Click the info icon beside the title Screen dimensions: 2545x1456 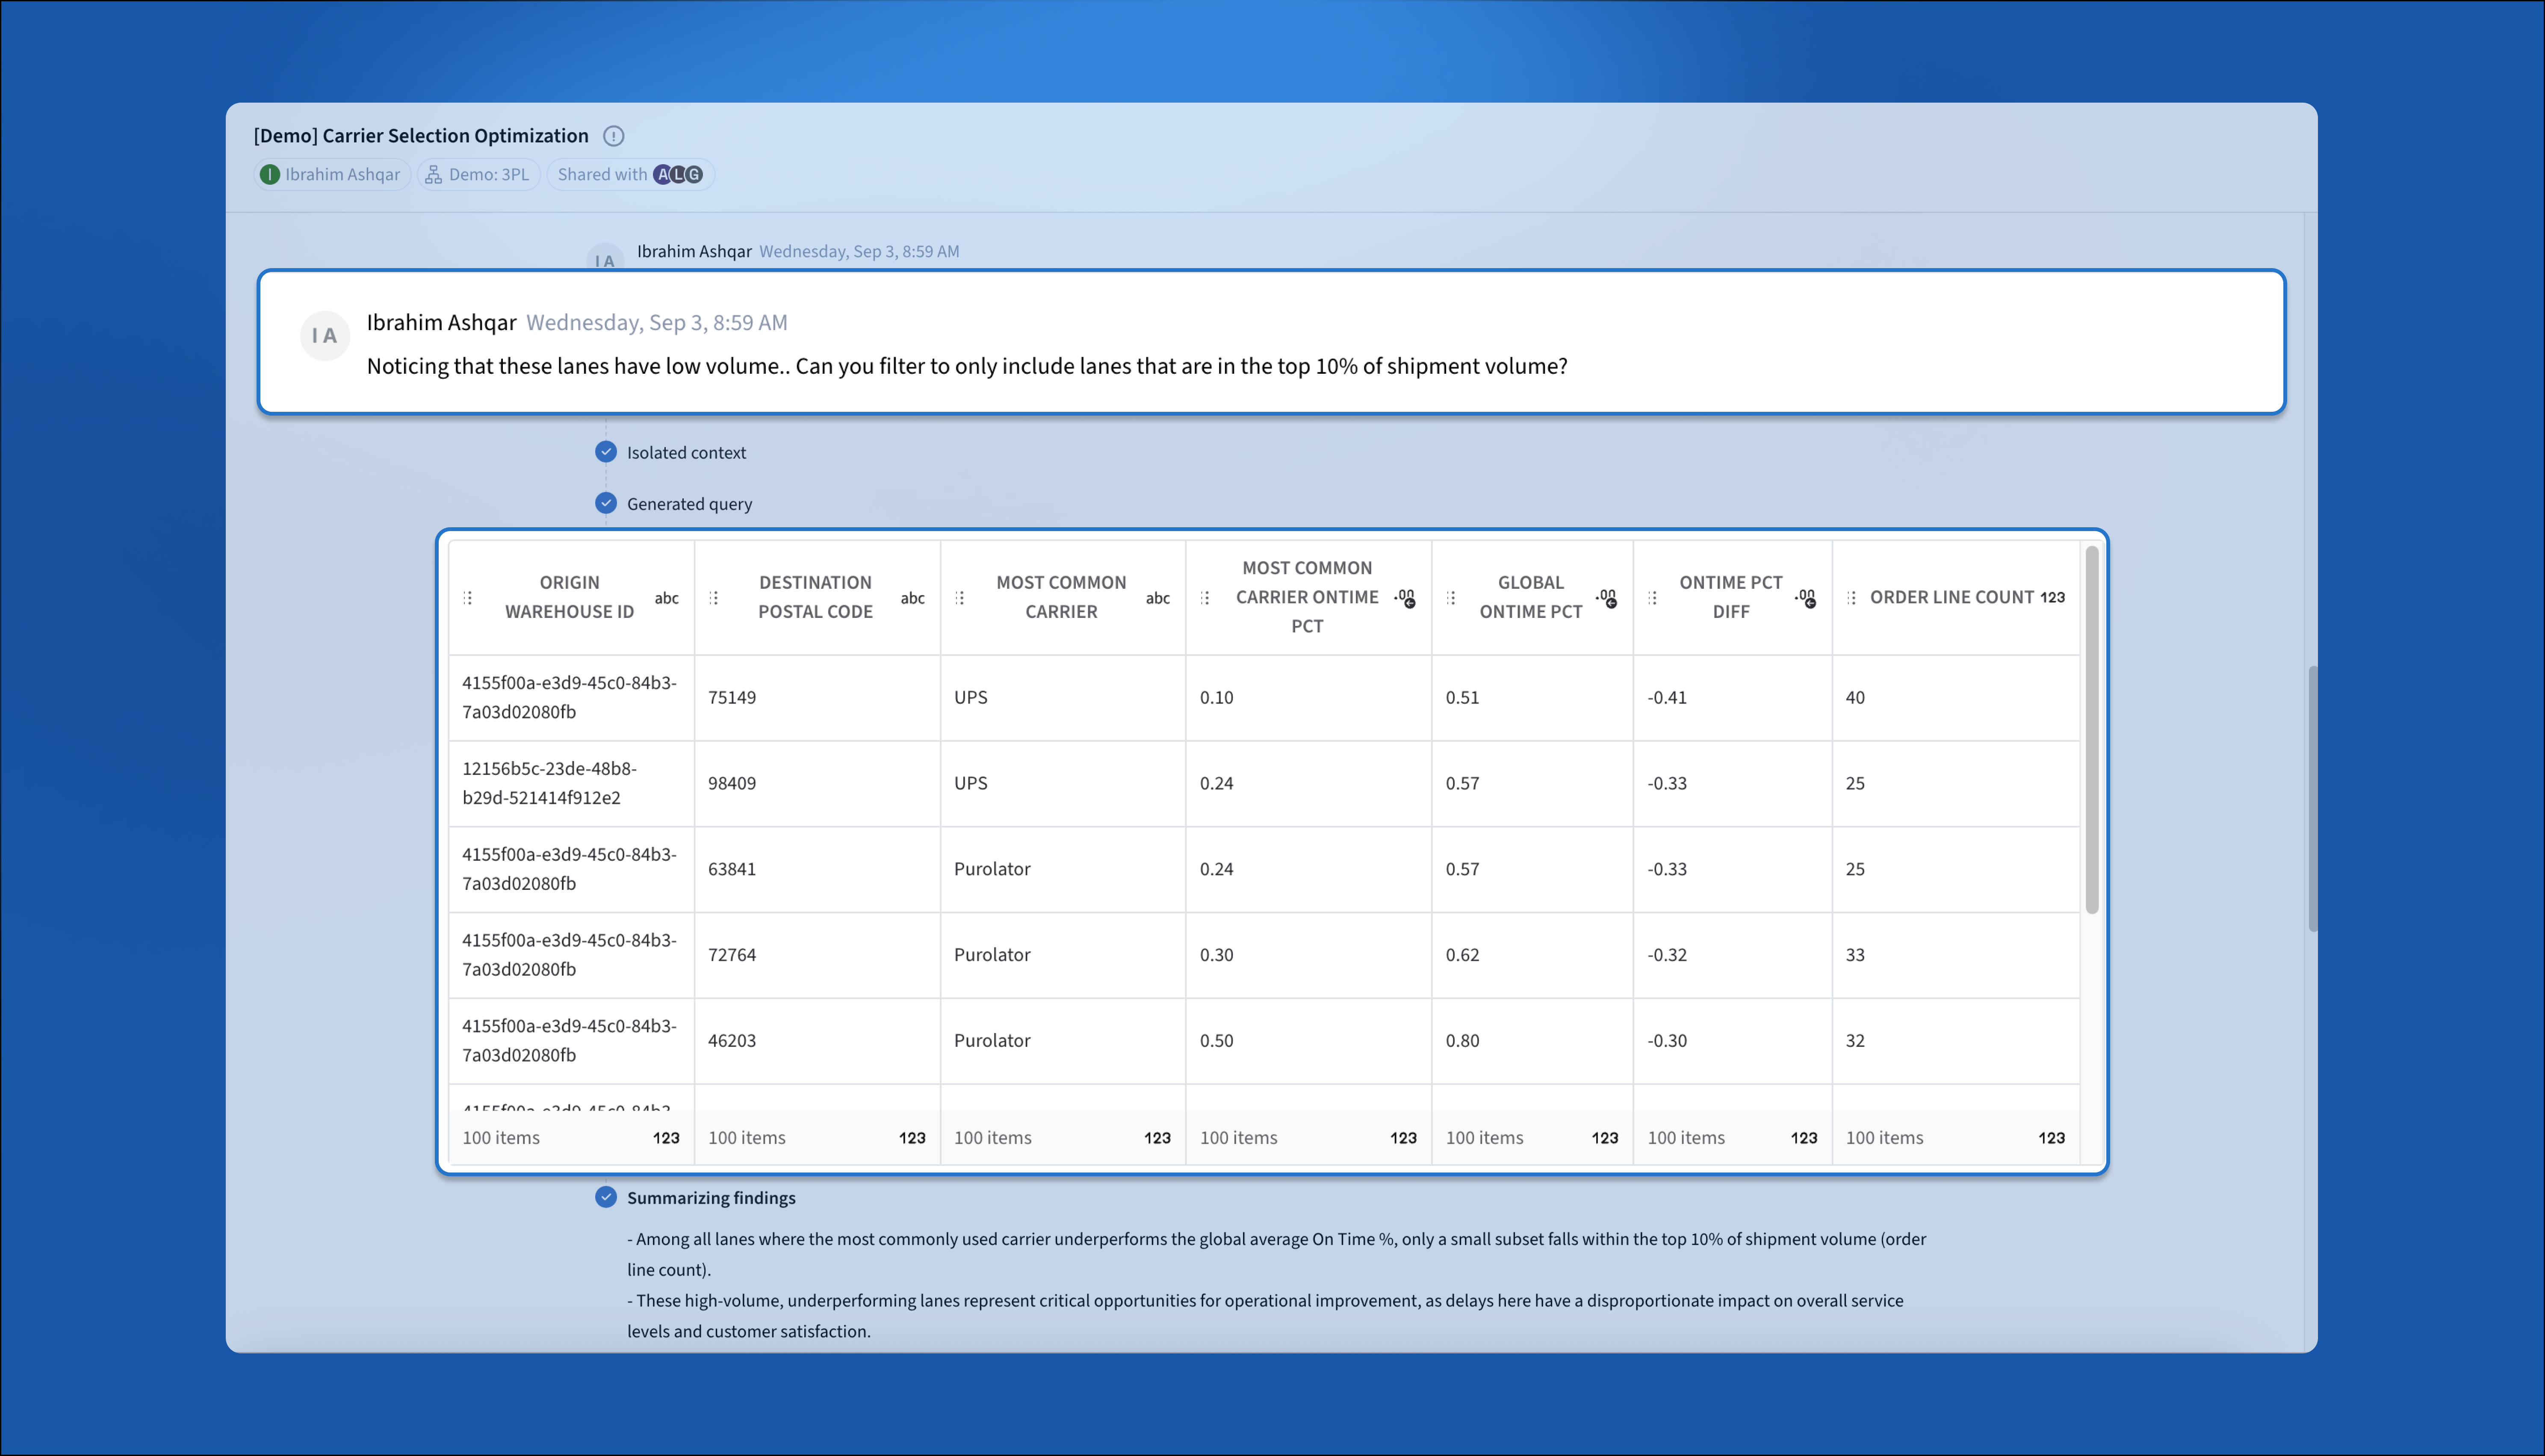click(x=614, y=136)
